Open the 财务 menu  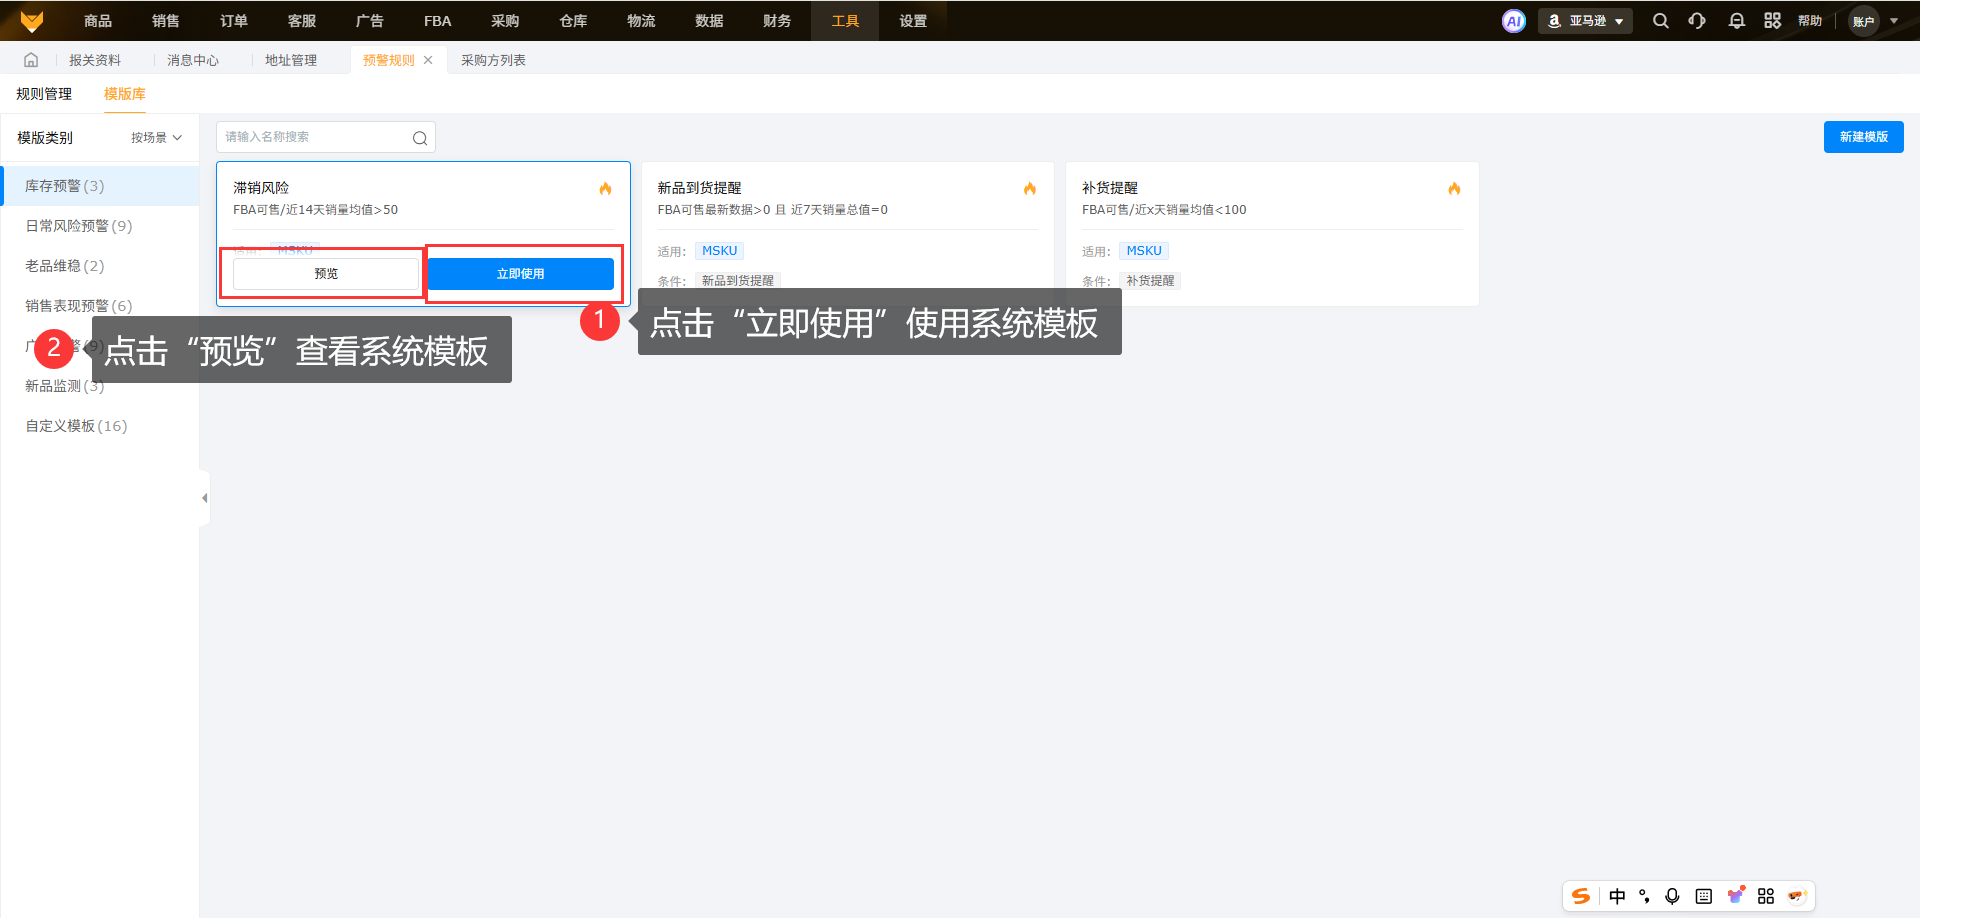point(778,21)
